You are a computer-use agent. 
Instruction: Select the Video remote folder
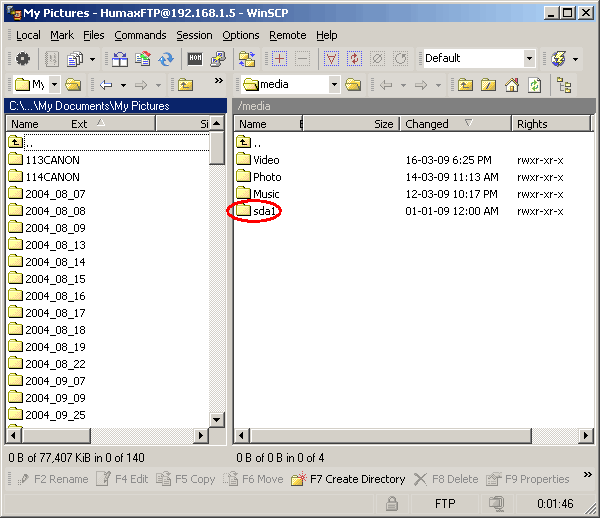click(266, 160)
